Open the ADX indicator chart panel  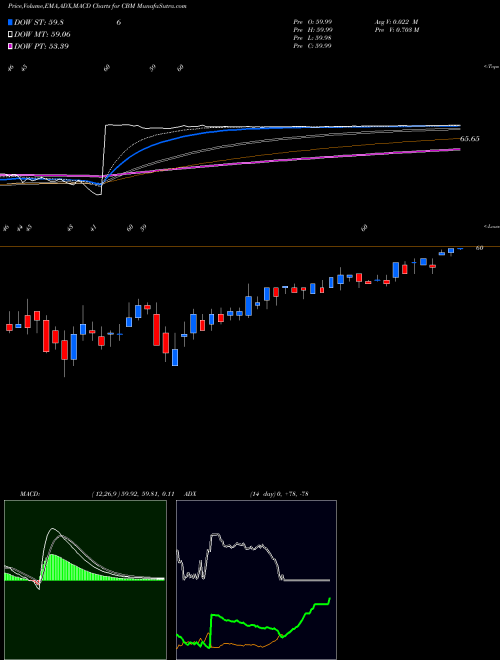(256, 580)
